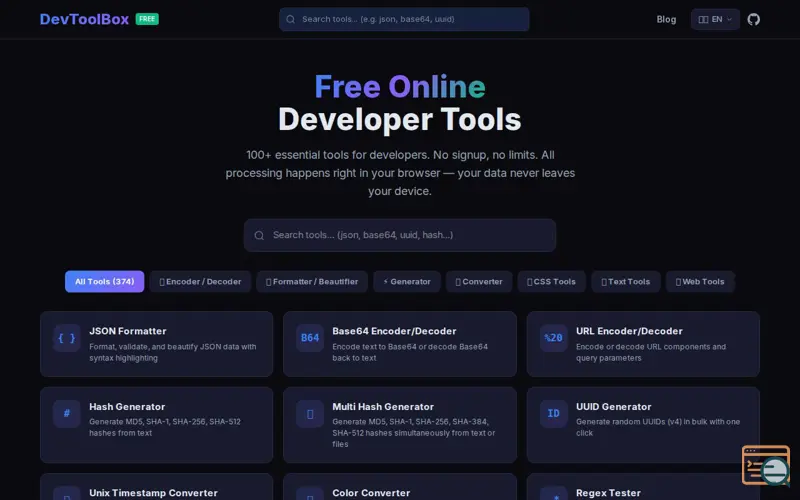Open the Color Converter tool
This screenshot has height=500, width=800.
tap(399, 487)
